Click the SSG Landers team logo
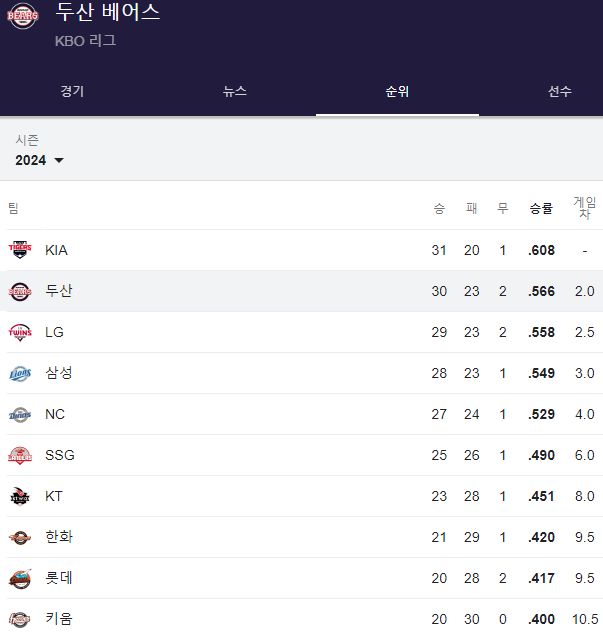Screen dimensions: 603x634 [x=20, y=455]
